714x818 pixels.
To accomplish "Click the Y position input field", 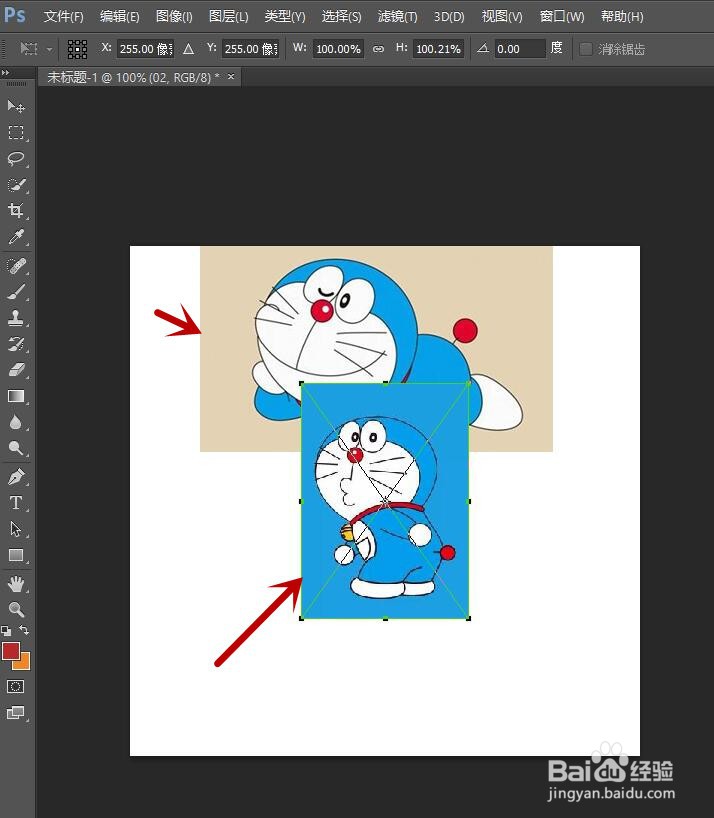I will pyautogui.click(x=251, y=49).
